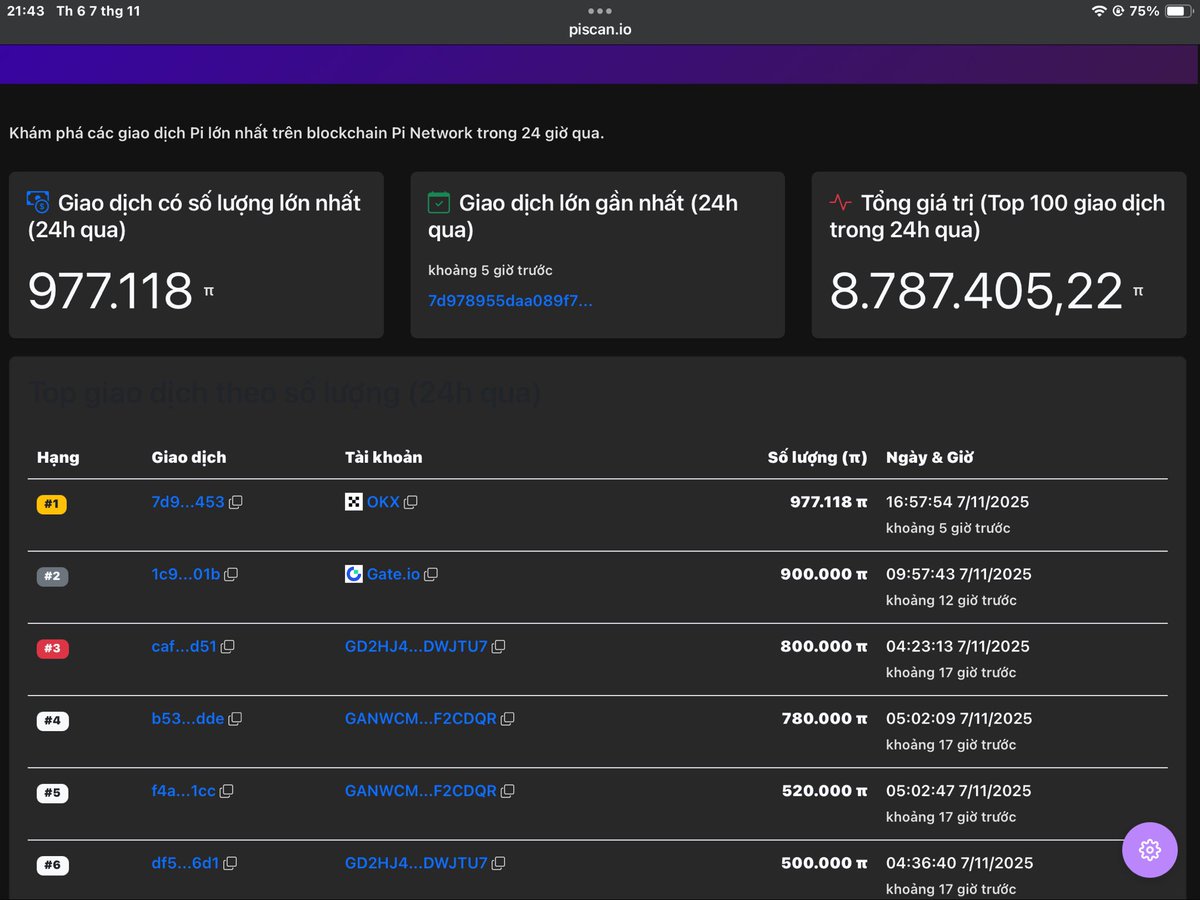The height and width of the screenshot is (900, 1200).
Task: Click the Giao dịch column header
Action: (x=189, y=457)
